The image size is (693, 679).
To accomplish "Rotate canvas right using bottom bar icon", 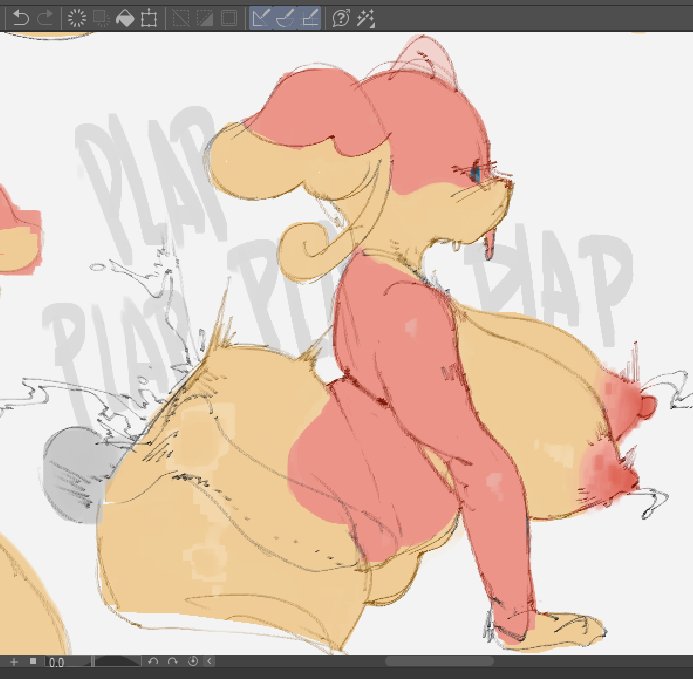I will click(172, 661).
